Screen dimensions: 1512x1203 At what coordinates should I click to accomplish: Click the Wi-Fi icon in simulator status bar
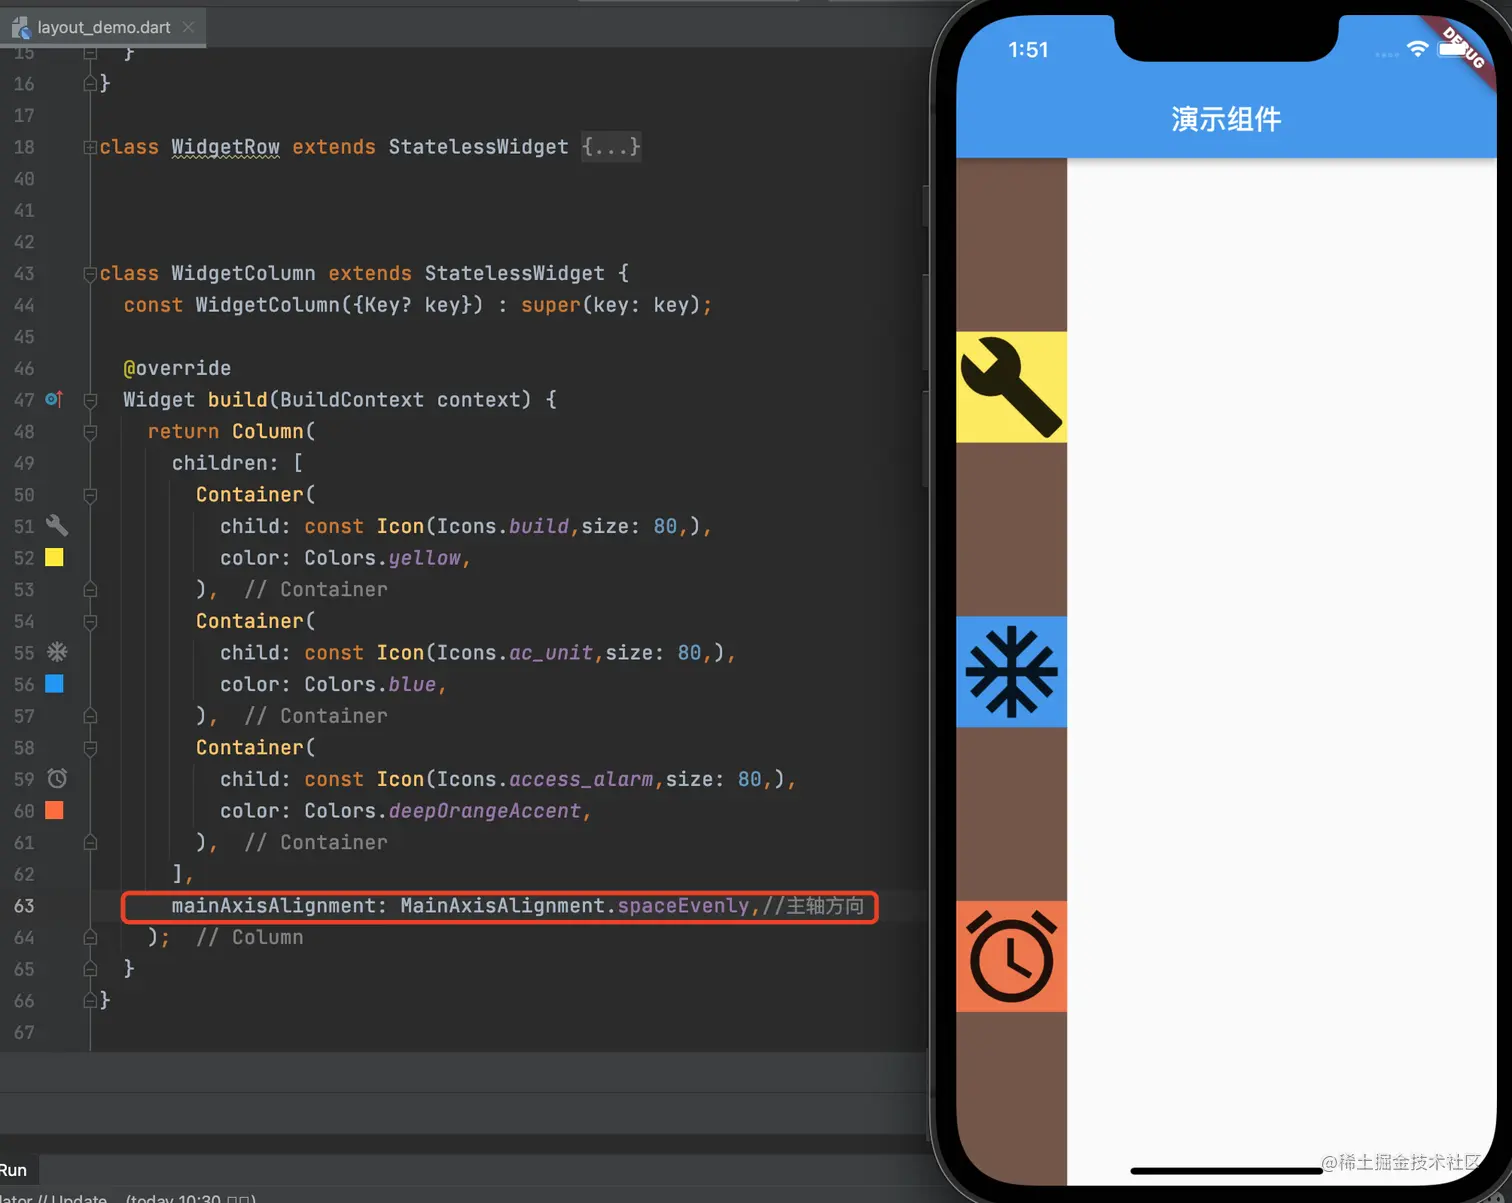click(1417, 49)
